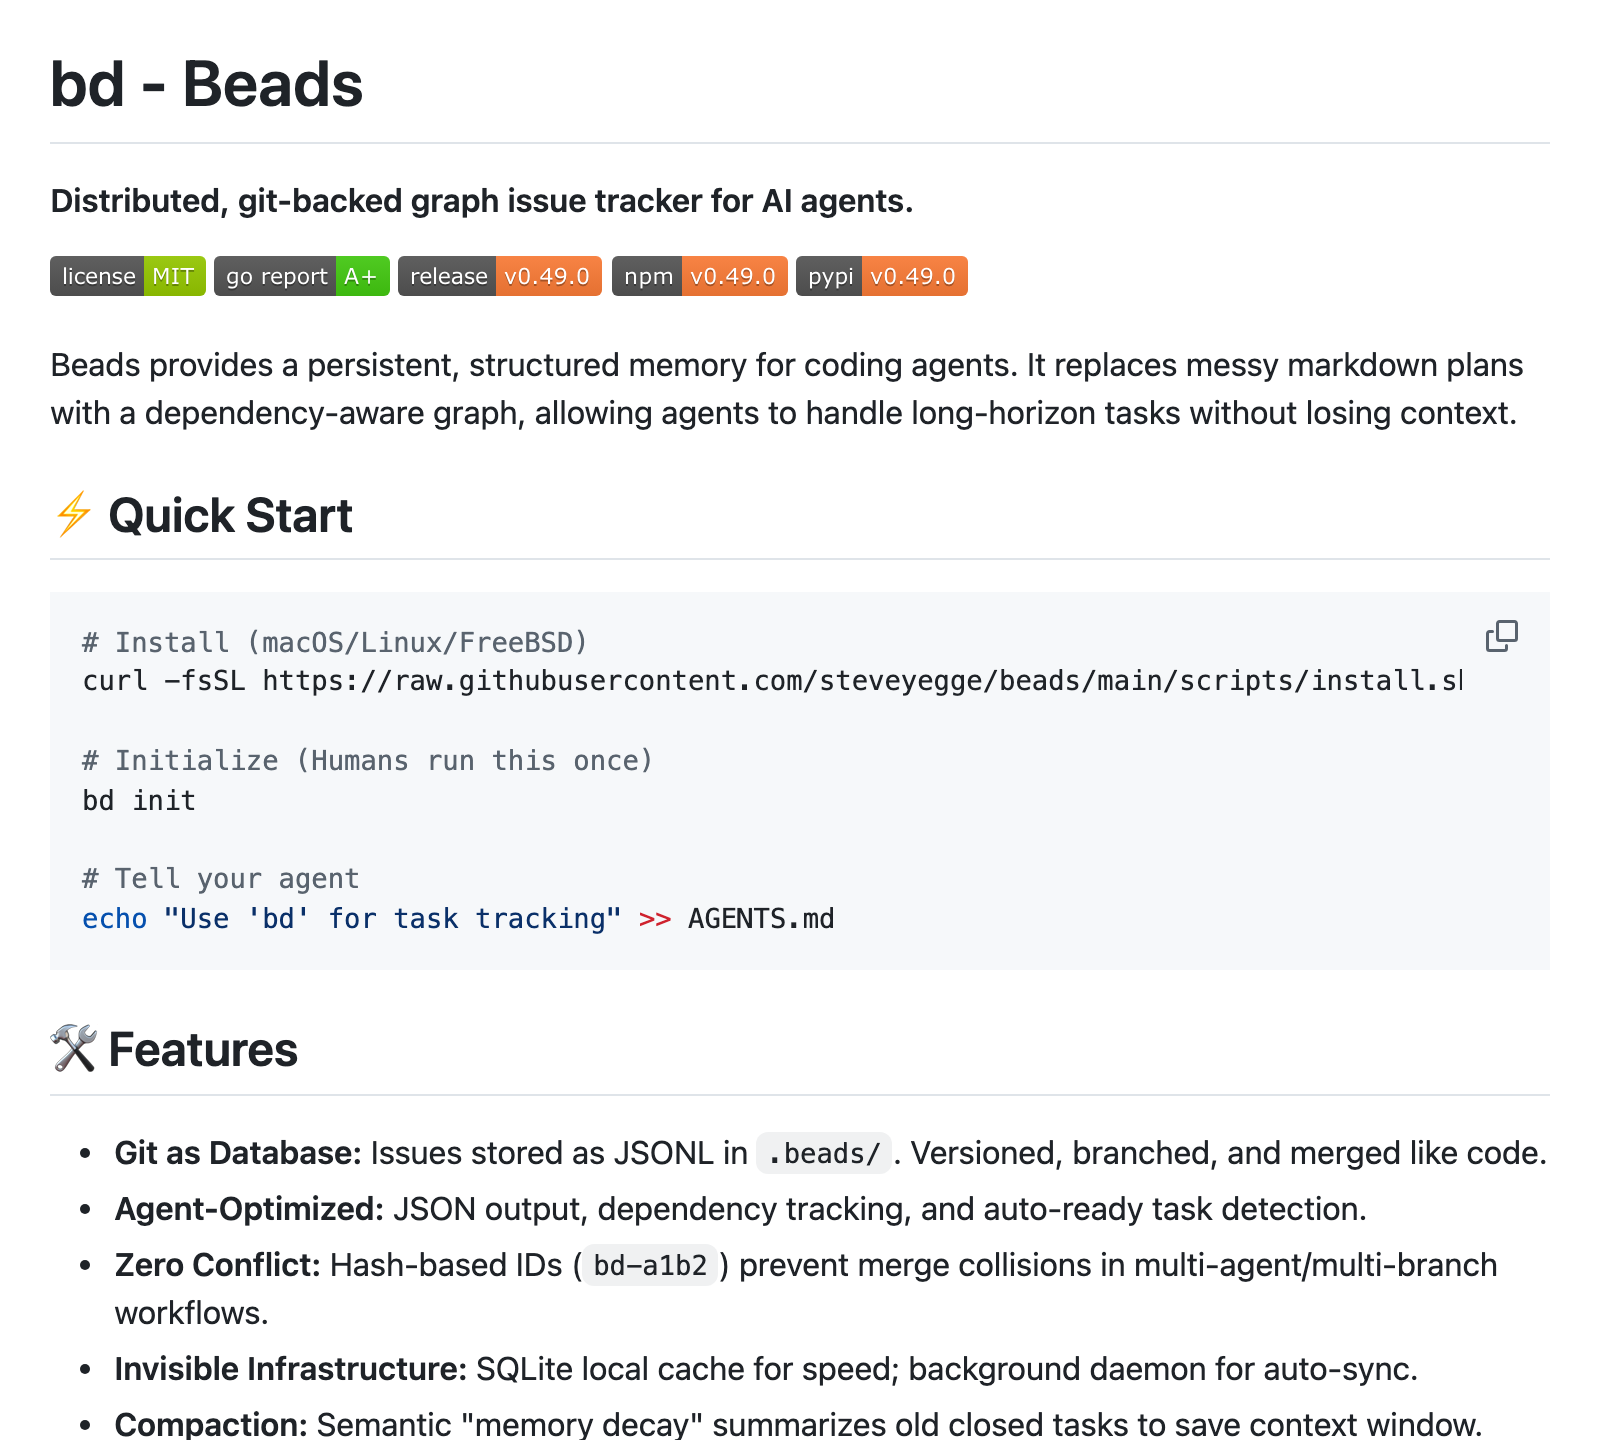Open the release v0.49.0 badge
Image resolution: width=1600 pixels, height=1440 pixels.
click(x=499, y=276)
